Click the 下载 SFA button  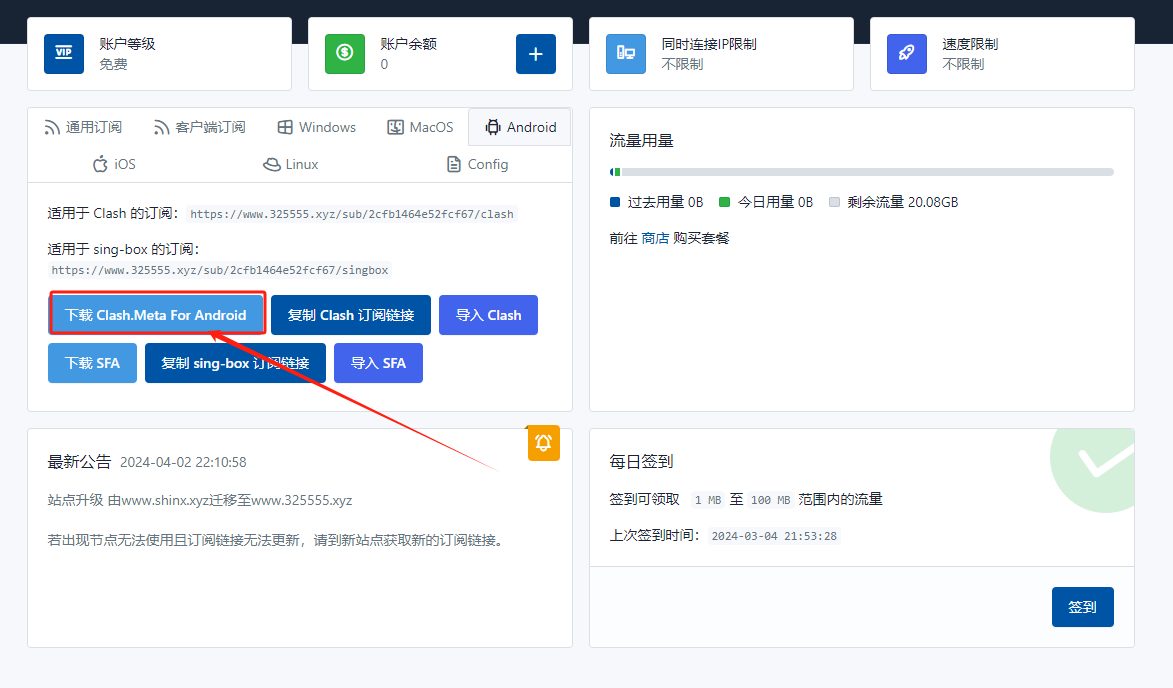tap(92, 363)
